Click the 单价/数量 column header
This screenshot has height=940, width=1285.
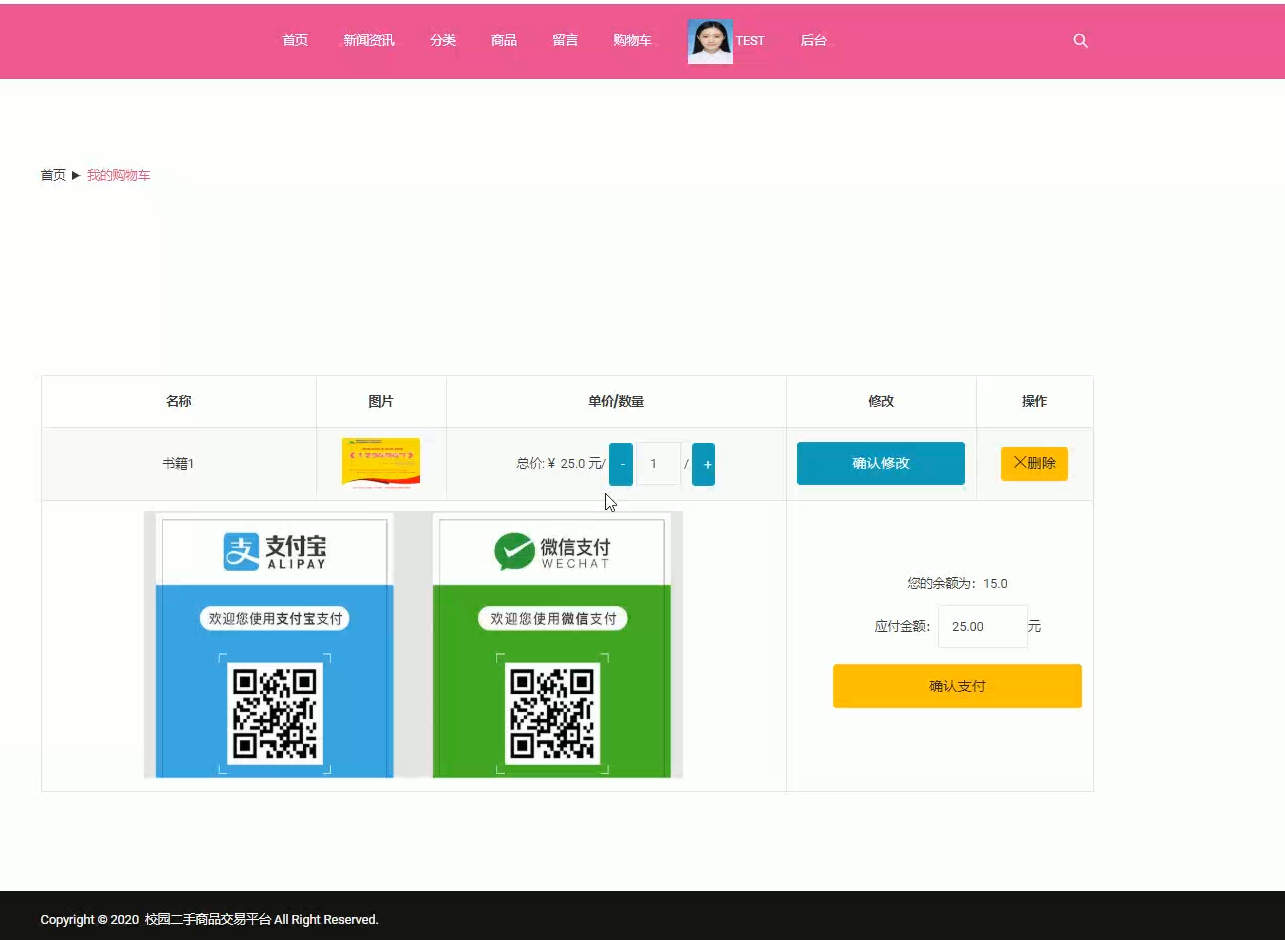click(x=616, y=401)
